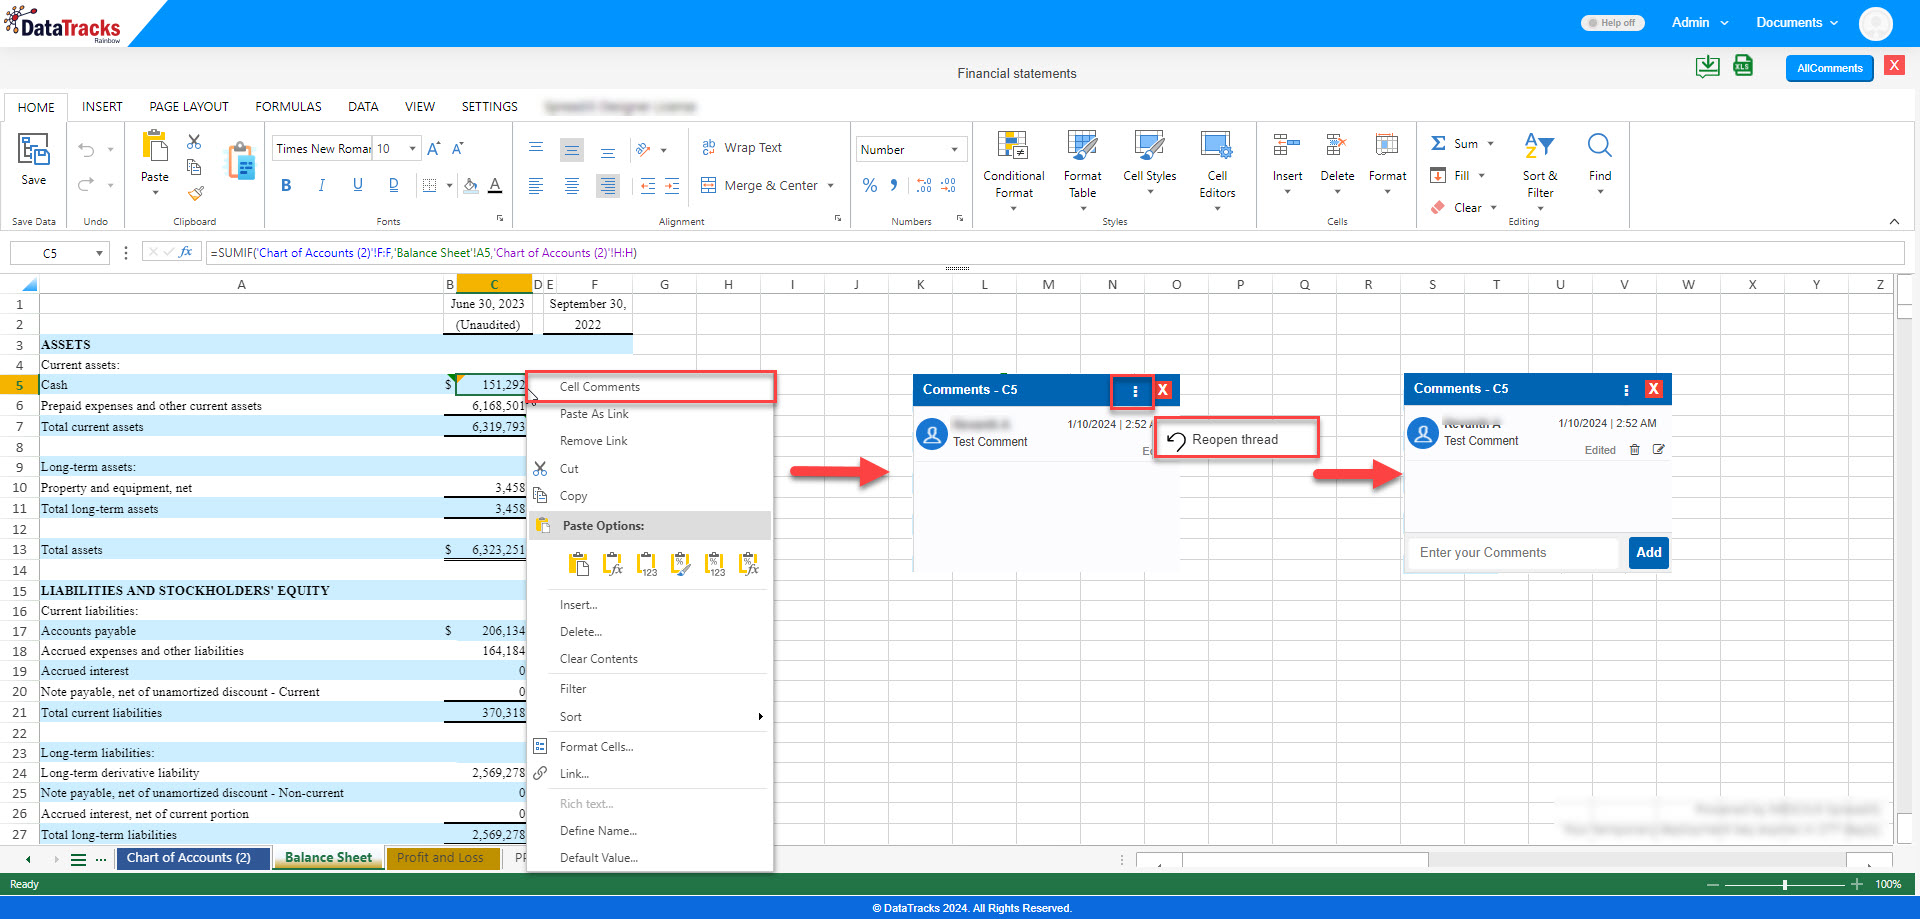Open the Sort submenu in context menu
Screen dimensions: 1920x919
(x=651, y=717)
